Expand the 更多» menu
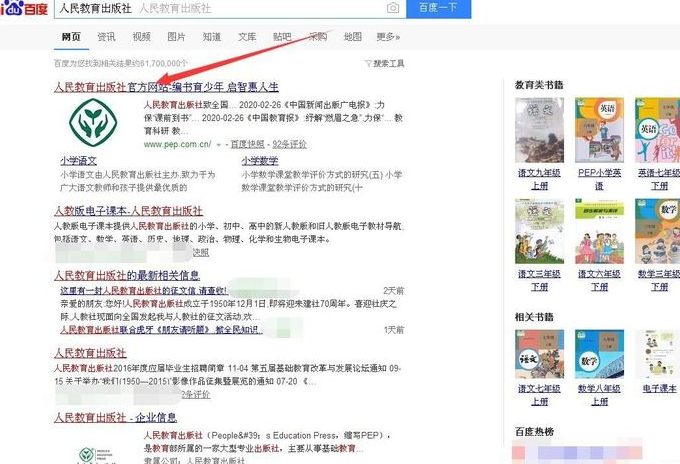This screenshot has width=680, height=464. click(388, 37)
